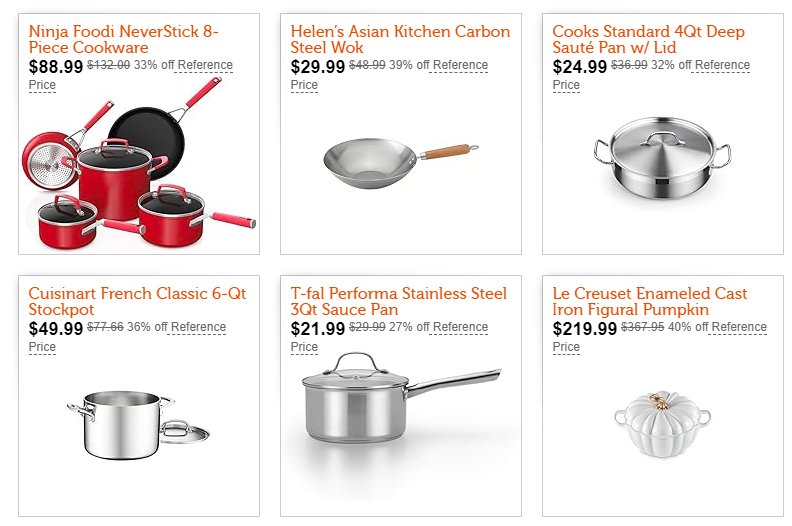This screenshot has height=526, width=792.
Task: Click the $219.99 price on Le Creuset card
Action: tap(584, 329)
